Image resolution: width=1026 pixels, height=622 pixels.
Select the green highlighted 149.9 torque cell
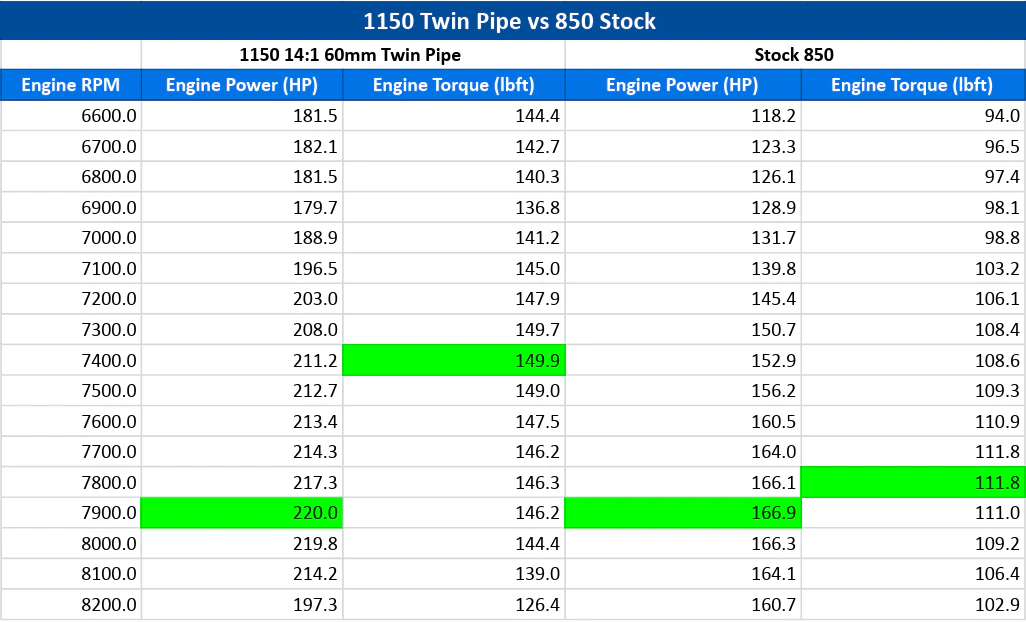(453, 361)
